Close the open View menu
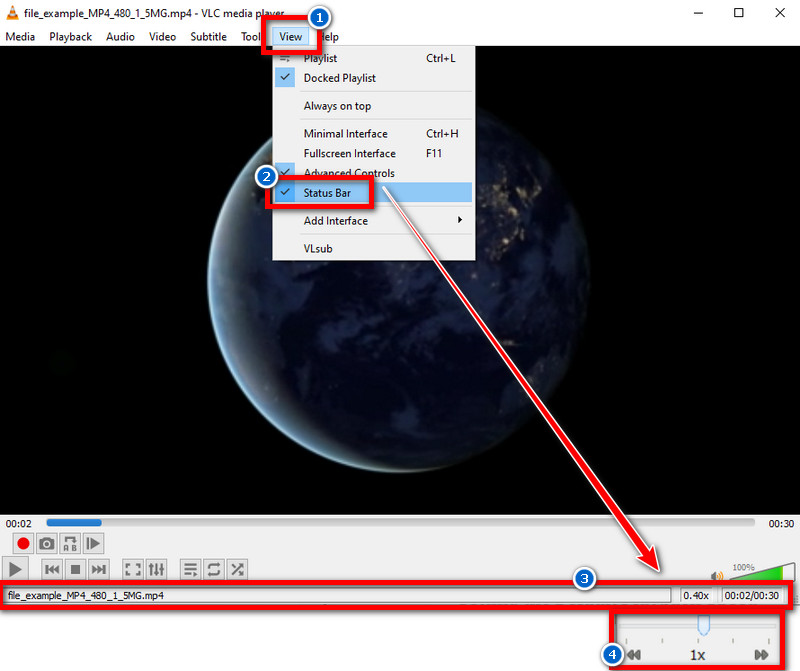800x671 pixels. pos(290,37)
